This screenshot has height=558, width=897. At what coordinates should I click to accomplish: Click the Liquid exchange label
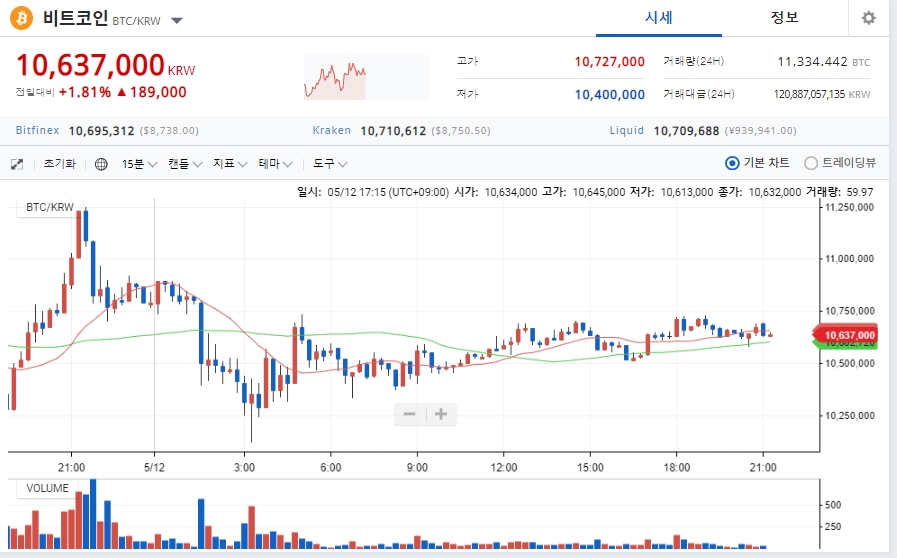[626, 130]
